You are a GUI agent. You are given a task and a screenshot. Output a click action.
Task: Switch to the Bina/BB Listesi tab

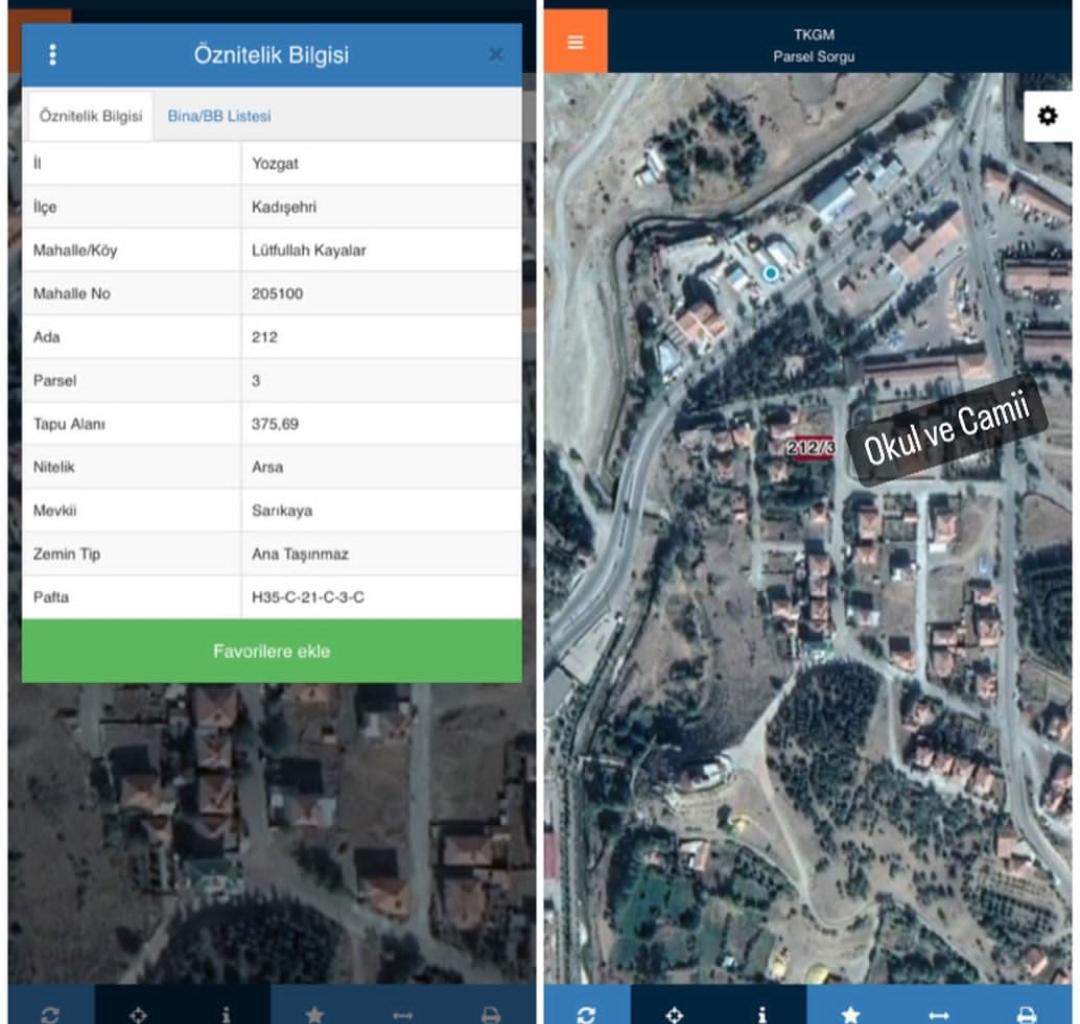click(x=219, y=116)
